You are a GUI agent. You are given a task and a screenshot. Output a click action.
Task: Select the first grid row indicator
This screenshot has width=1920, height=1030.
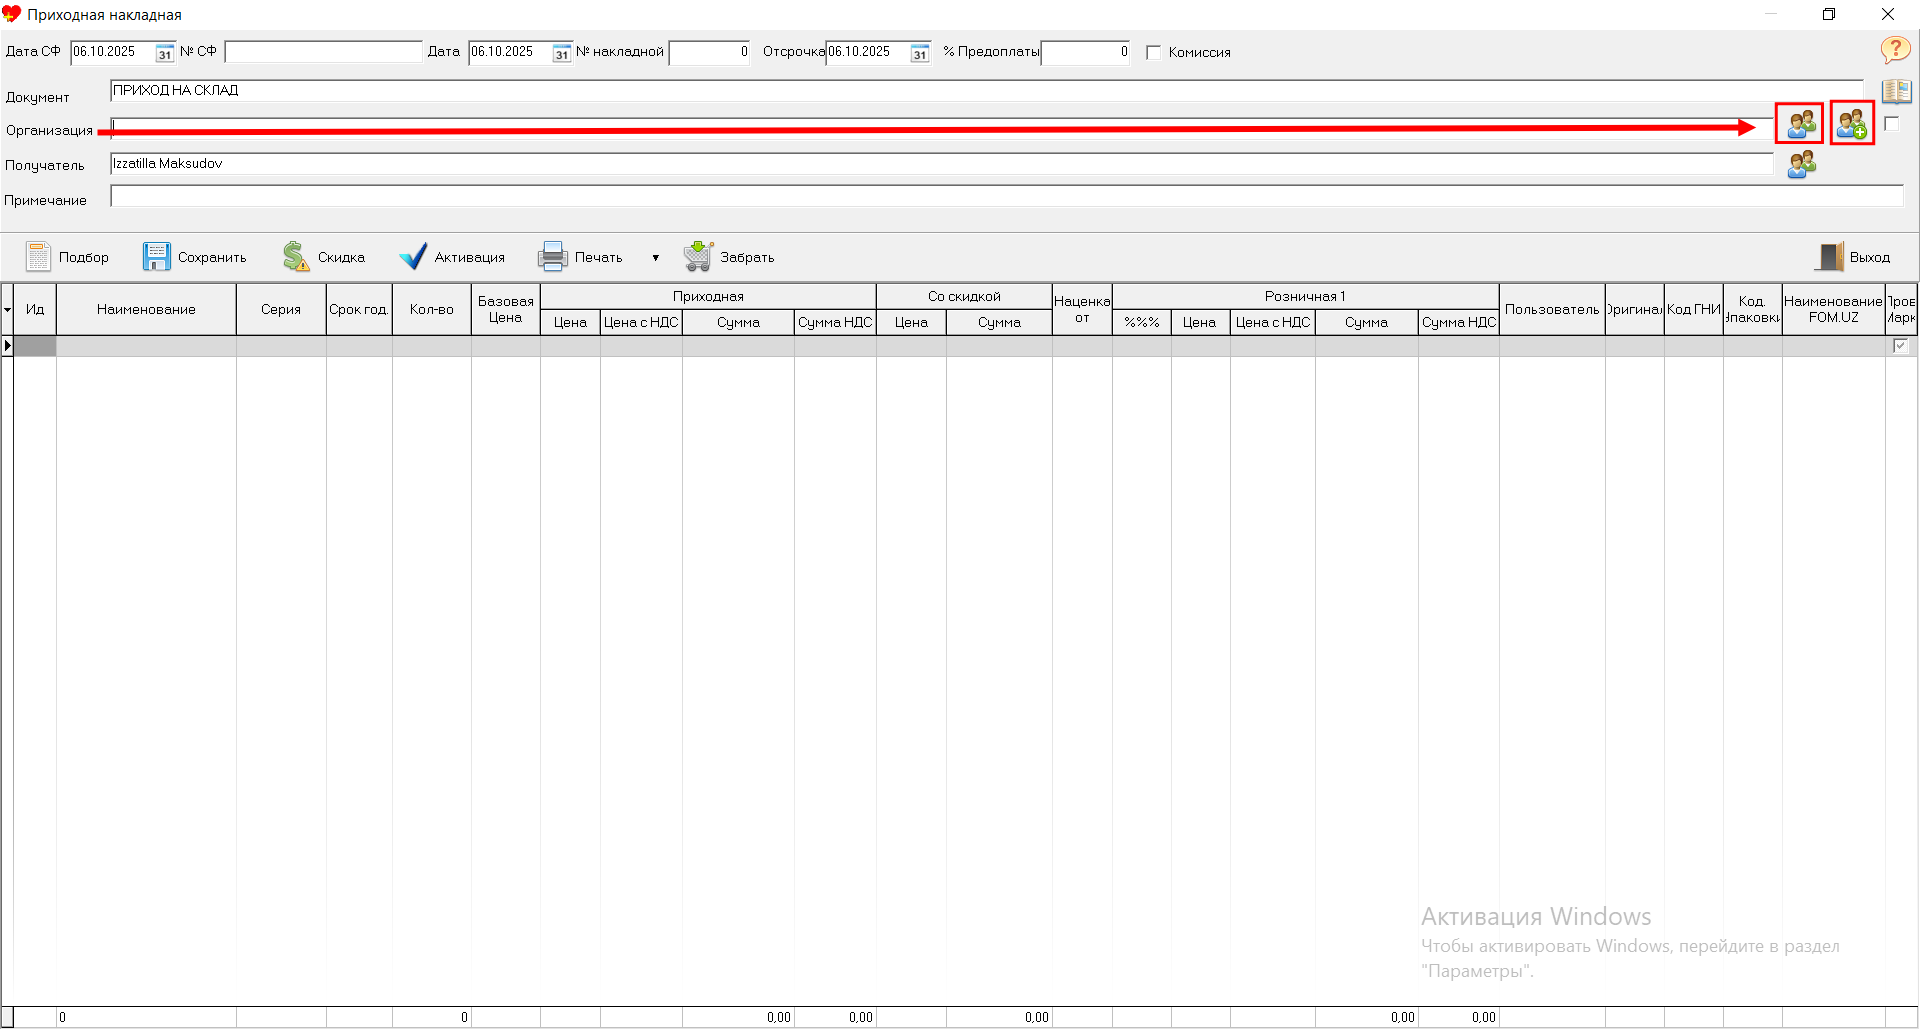coord(7,346)
